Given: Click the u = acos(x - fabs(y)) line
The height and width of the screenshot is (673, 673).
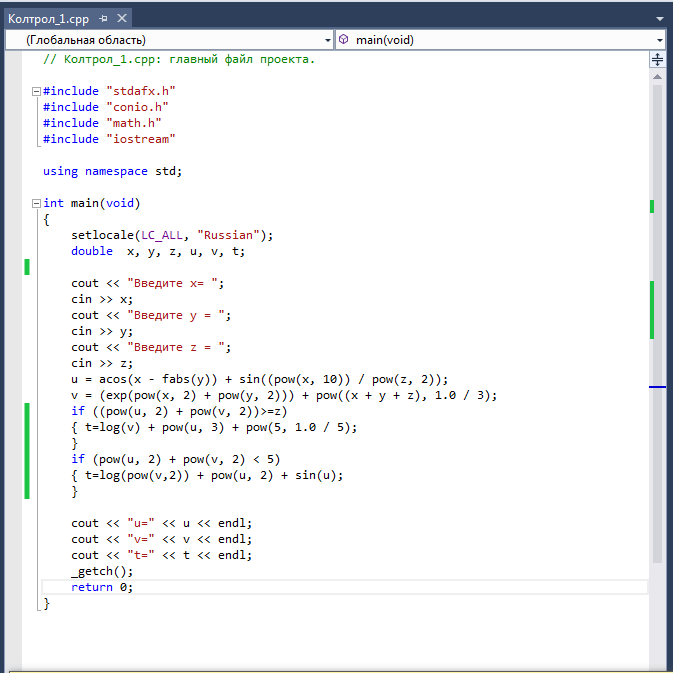Looking at the screenshot, I should pos(260,379).
